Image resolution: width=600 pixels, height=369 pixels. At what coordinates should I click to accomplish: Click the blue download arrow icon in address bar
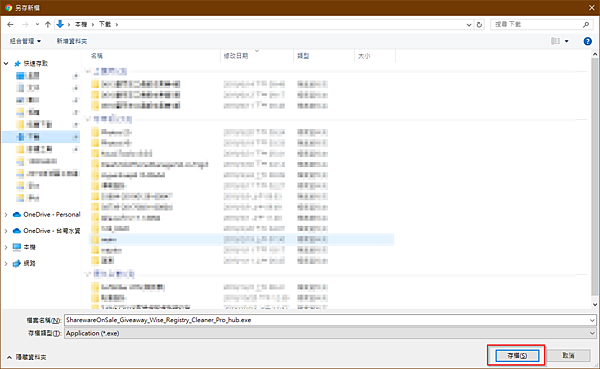point(60,24)
